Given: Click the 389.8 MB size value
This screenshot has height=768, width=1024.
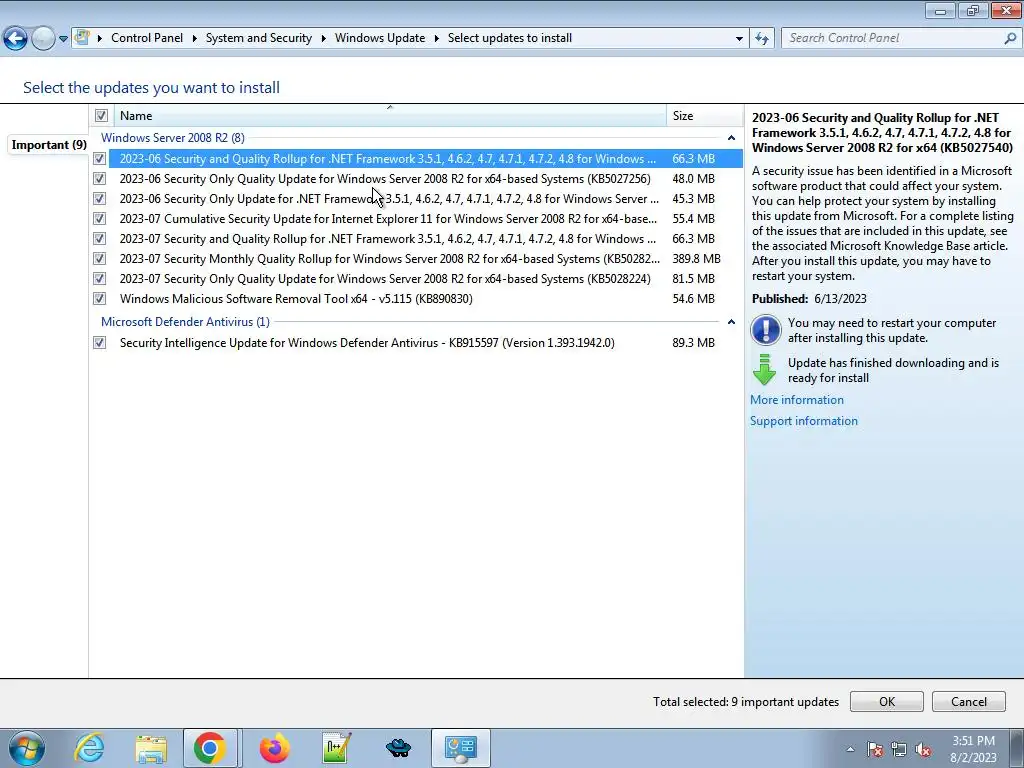Looking at the screenshot, I should point(696,259).
